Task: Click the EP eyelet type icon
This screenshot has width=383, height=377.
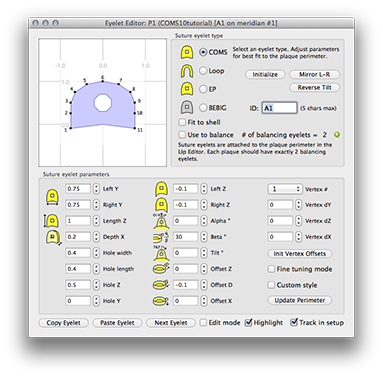Action: (187, 89)
